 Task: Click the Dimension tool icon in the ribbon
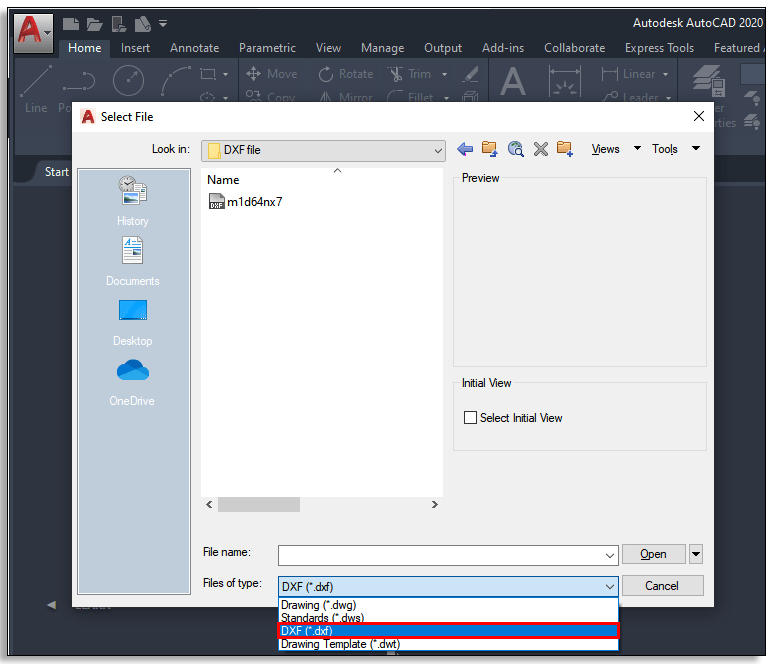(565, 81)
